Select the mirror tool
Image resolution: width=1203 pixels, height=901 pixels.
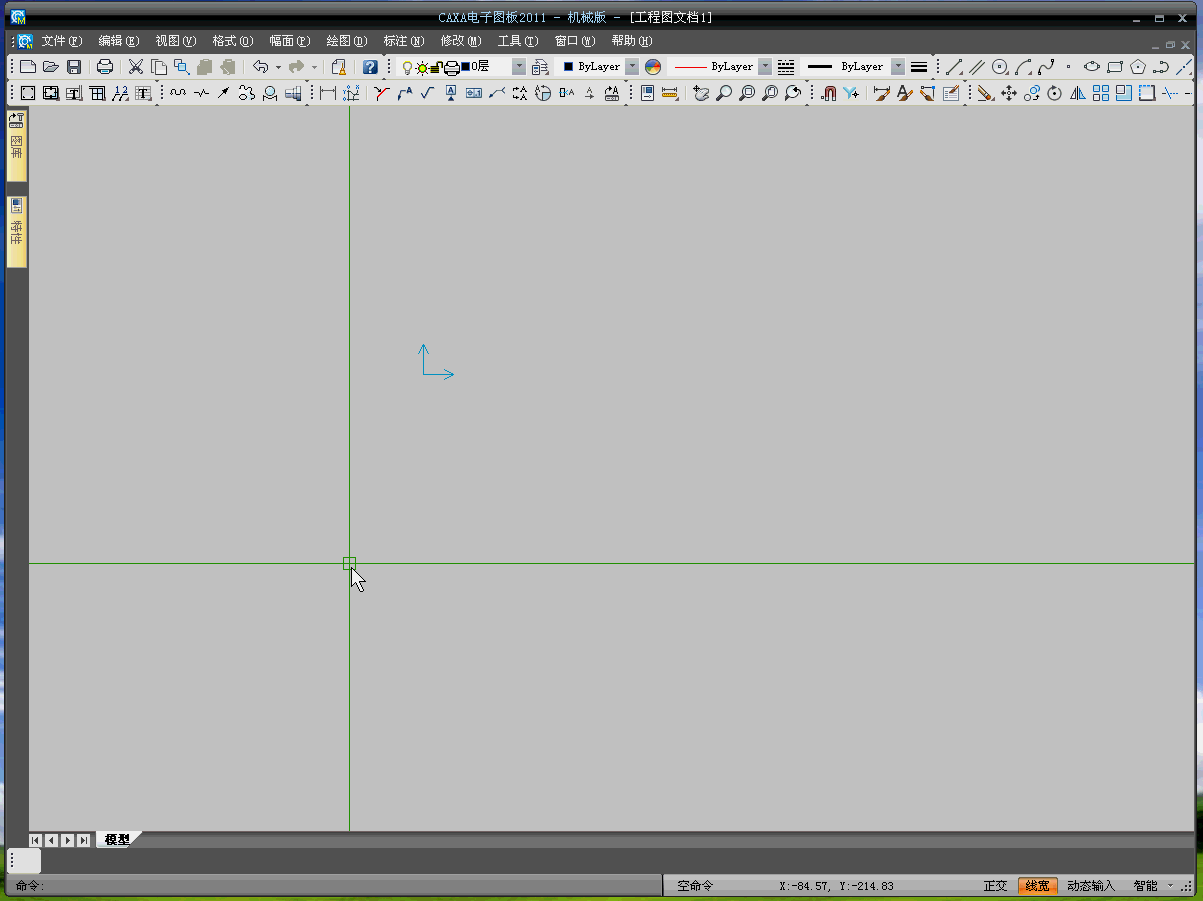tap(1078, 93)
